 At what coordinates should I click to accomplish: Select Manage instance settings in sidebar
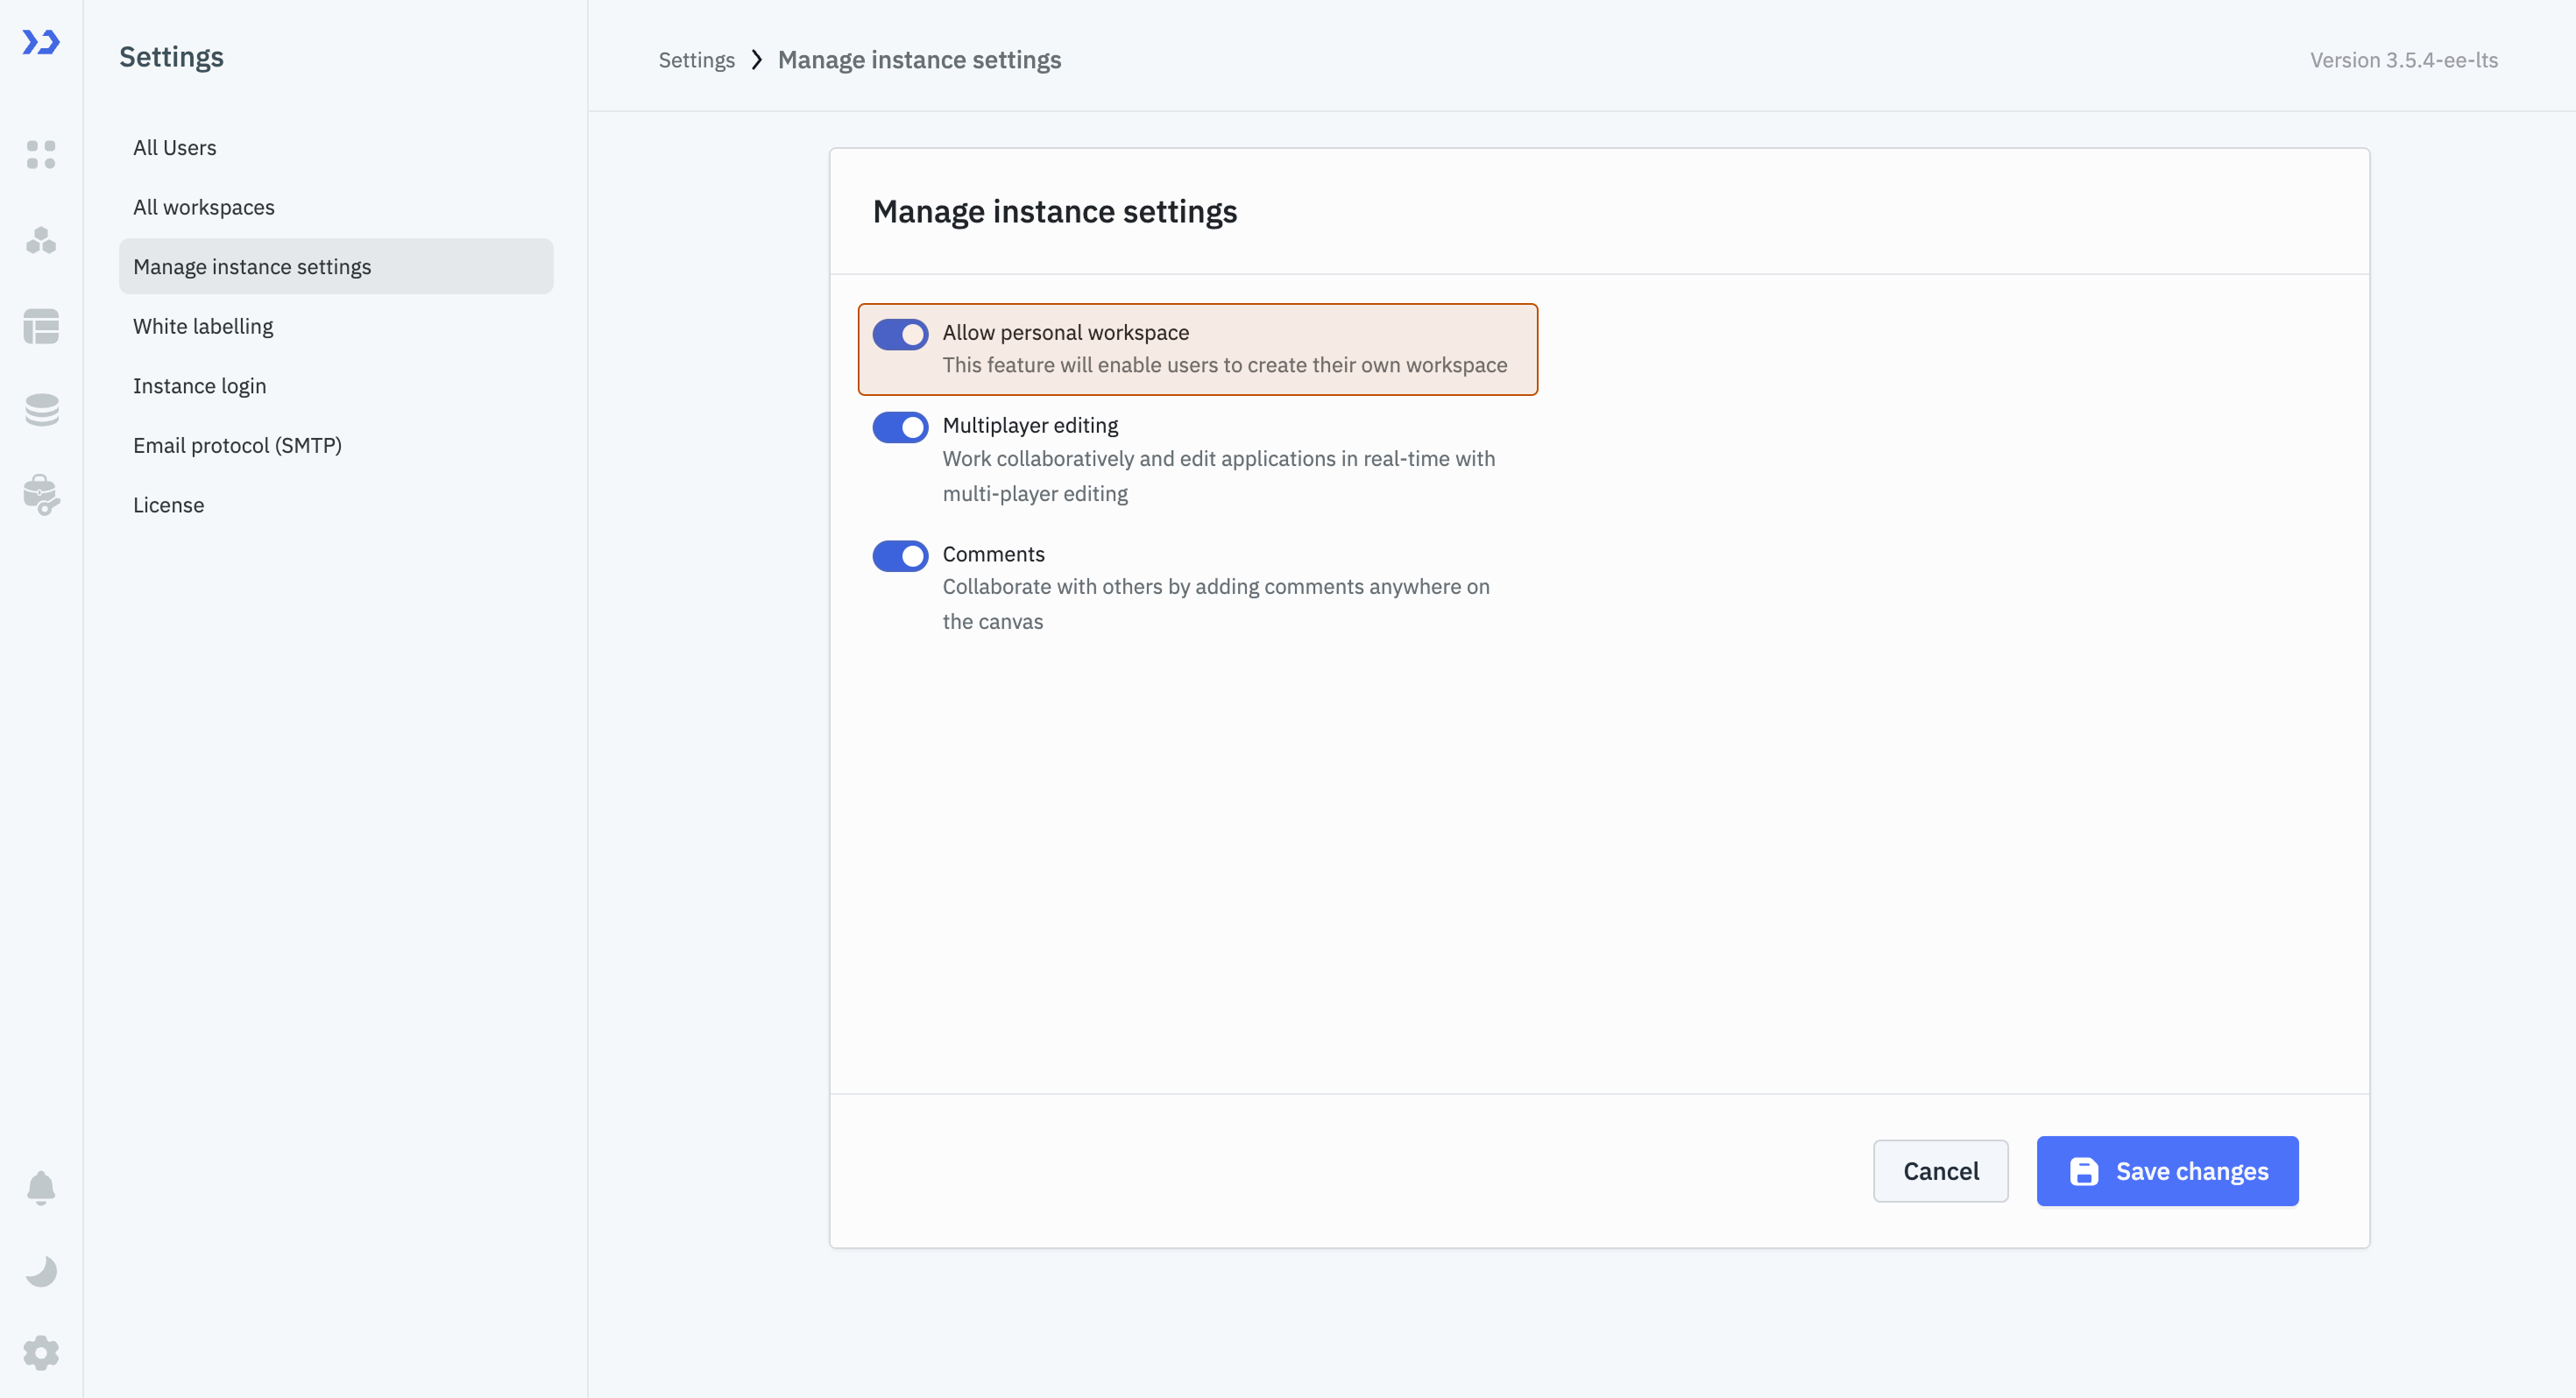(251, 266)
